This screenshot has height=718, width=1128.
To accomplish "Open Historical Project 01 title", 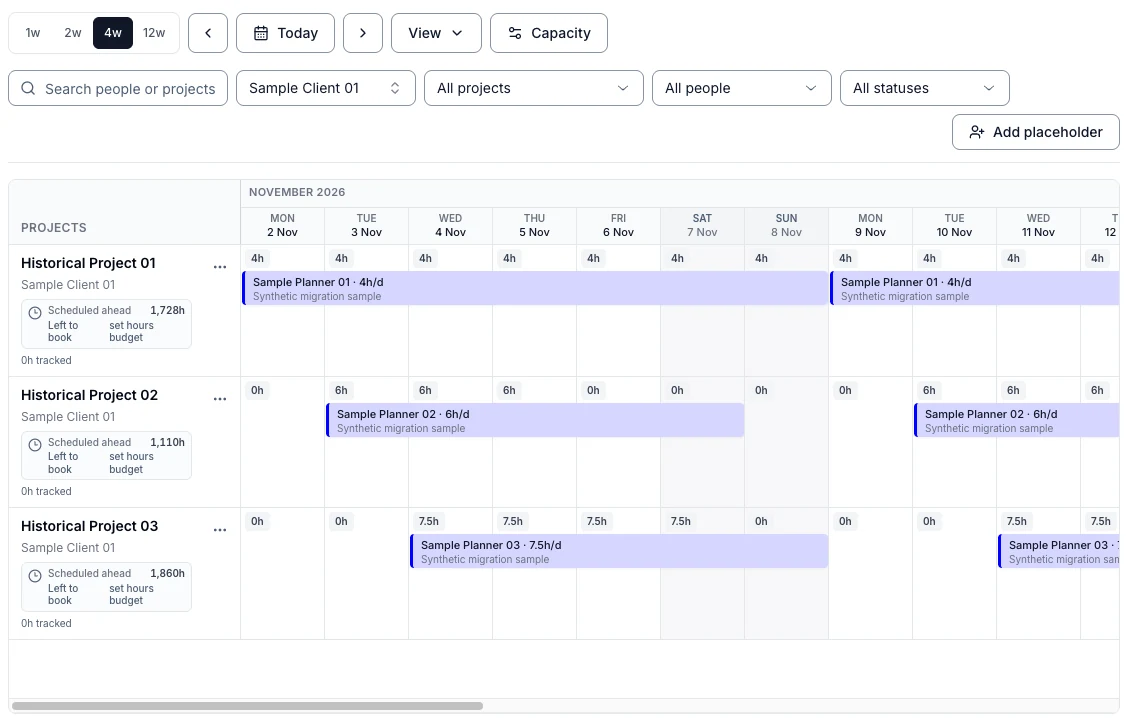I will (x=88, y=263).
